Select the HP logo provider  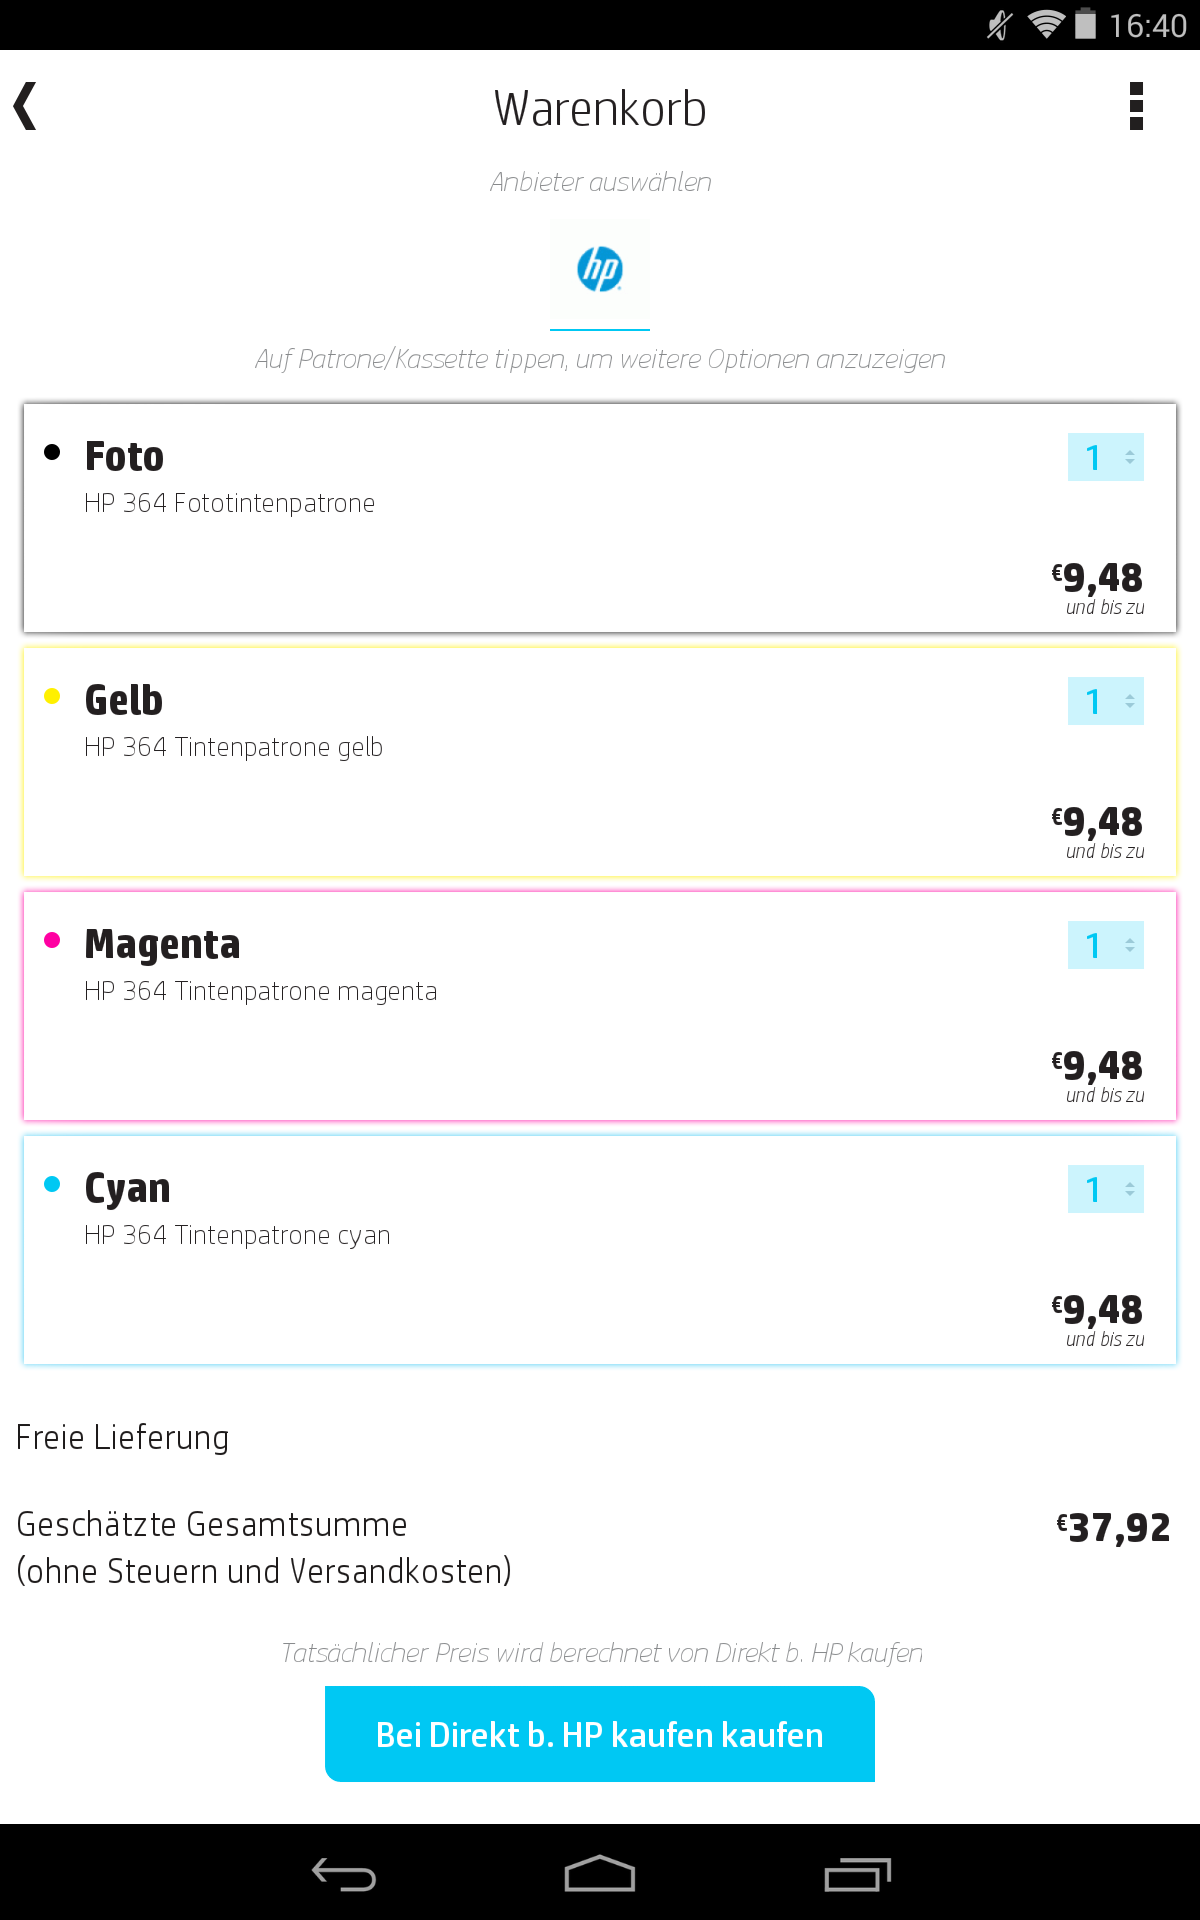tap(600, 271)
